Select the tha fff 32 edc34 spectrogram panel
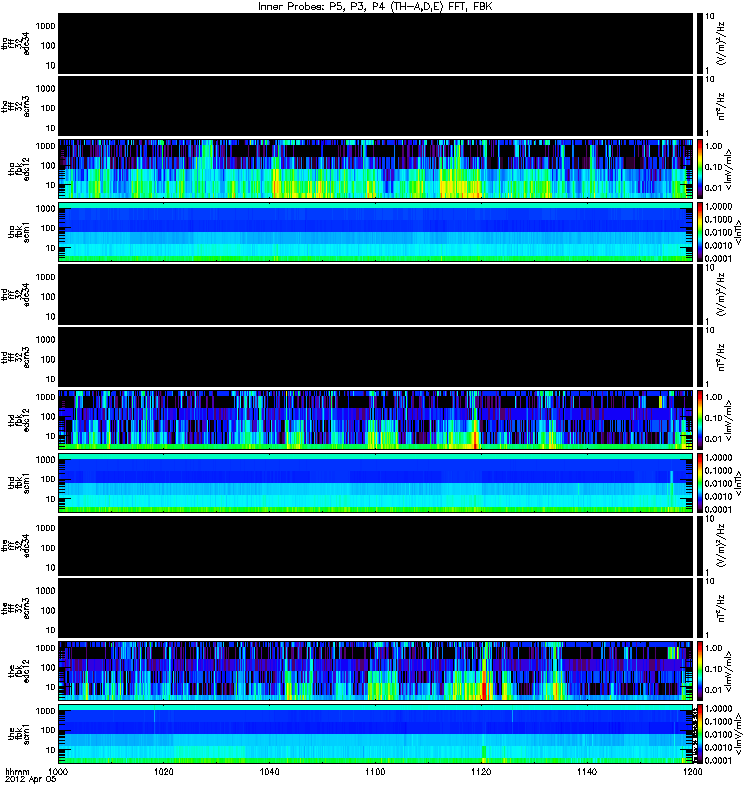Viewport: 750px width, 800px height. (376, 44)
